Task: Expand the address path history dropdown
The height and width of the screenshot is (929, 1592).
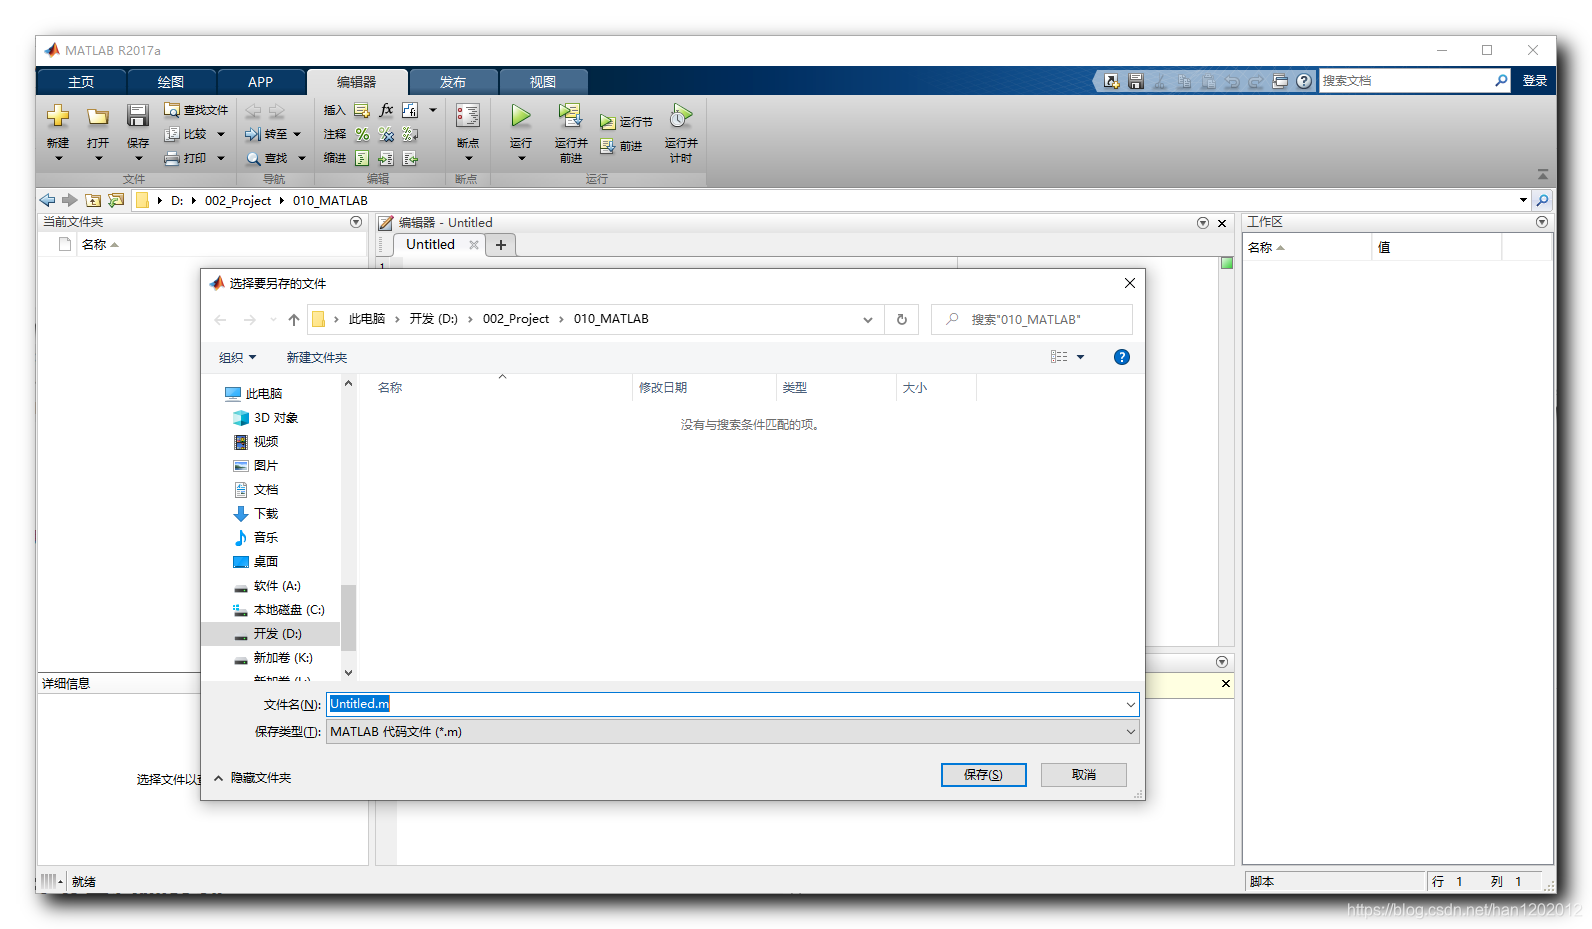Action: [x=867, y=320]
